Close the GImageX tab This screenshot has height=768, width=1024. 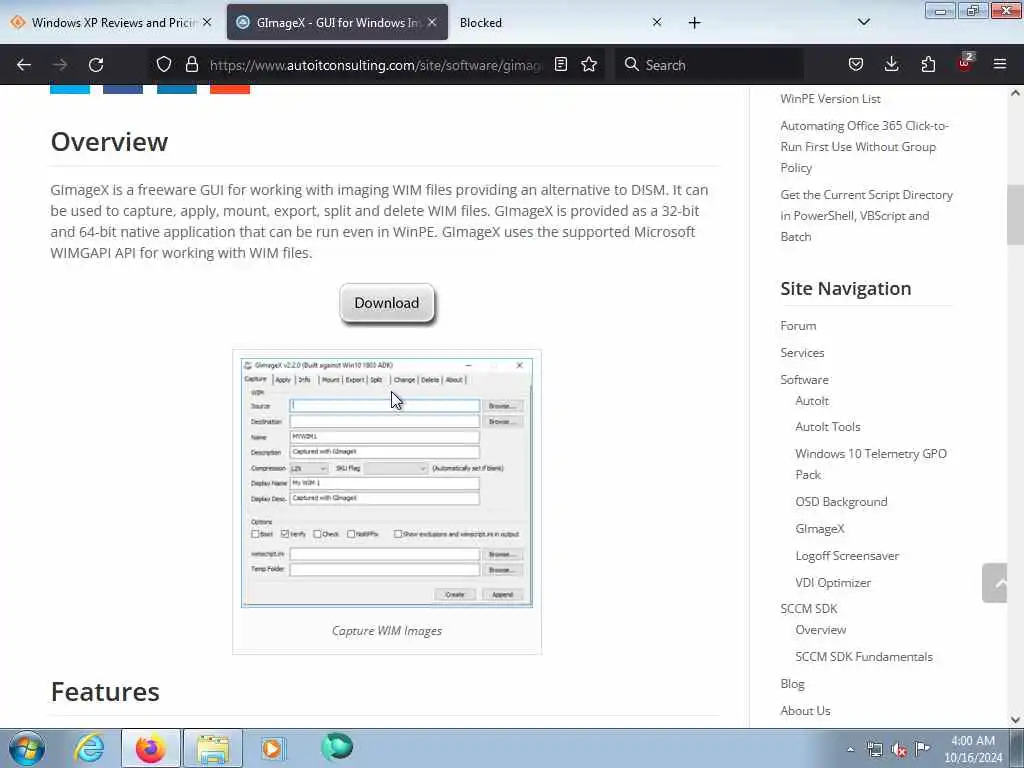[432, 22]
